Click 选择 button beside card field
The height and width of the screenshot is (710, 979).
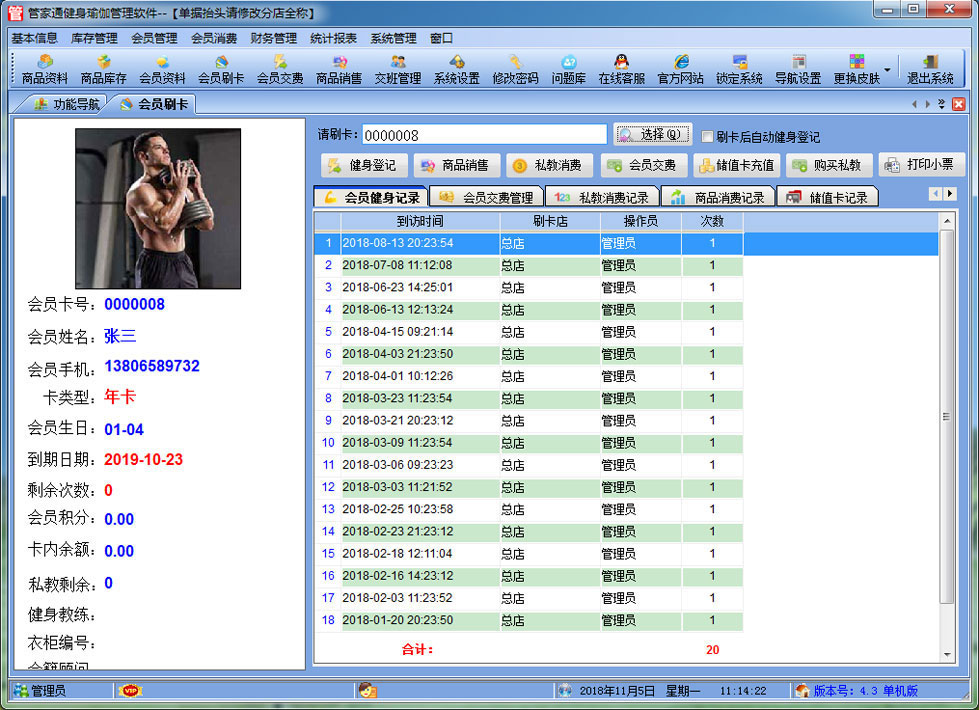[652, 134]
